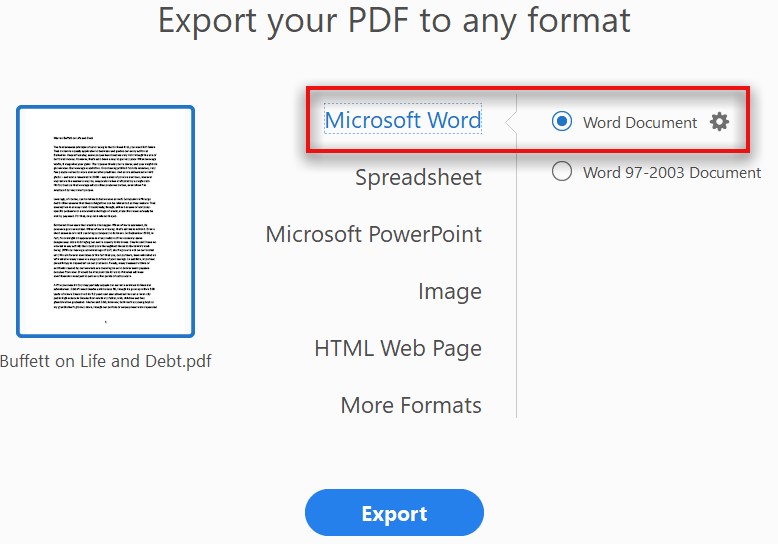This screenshot has width=778, height=544.
Task: Choose Microsoft Word export format
Action: click(403, 119)
